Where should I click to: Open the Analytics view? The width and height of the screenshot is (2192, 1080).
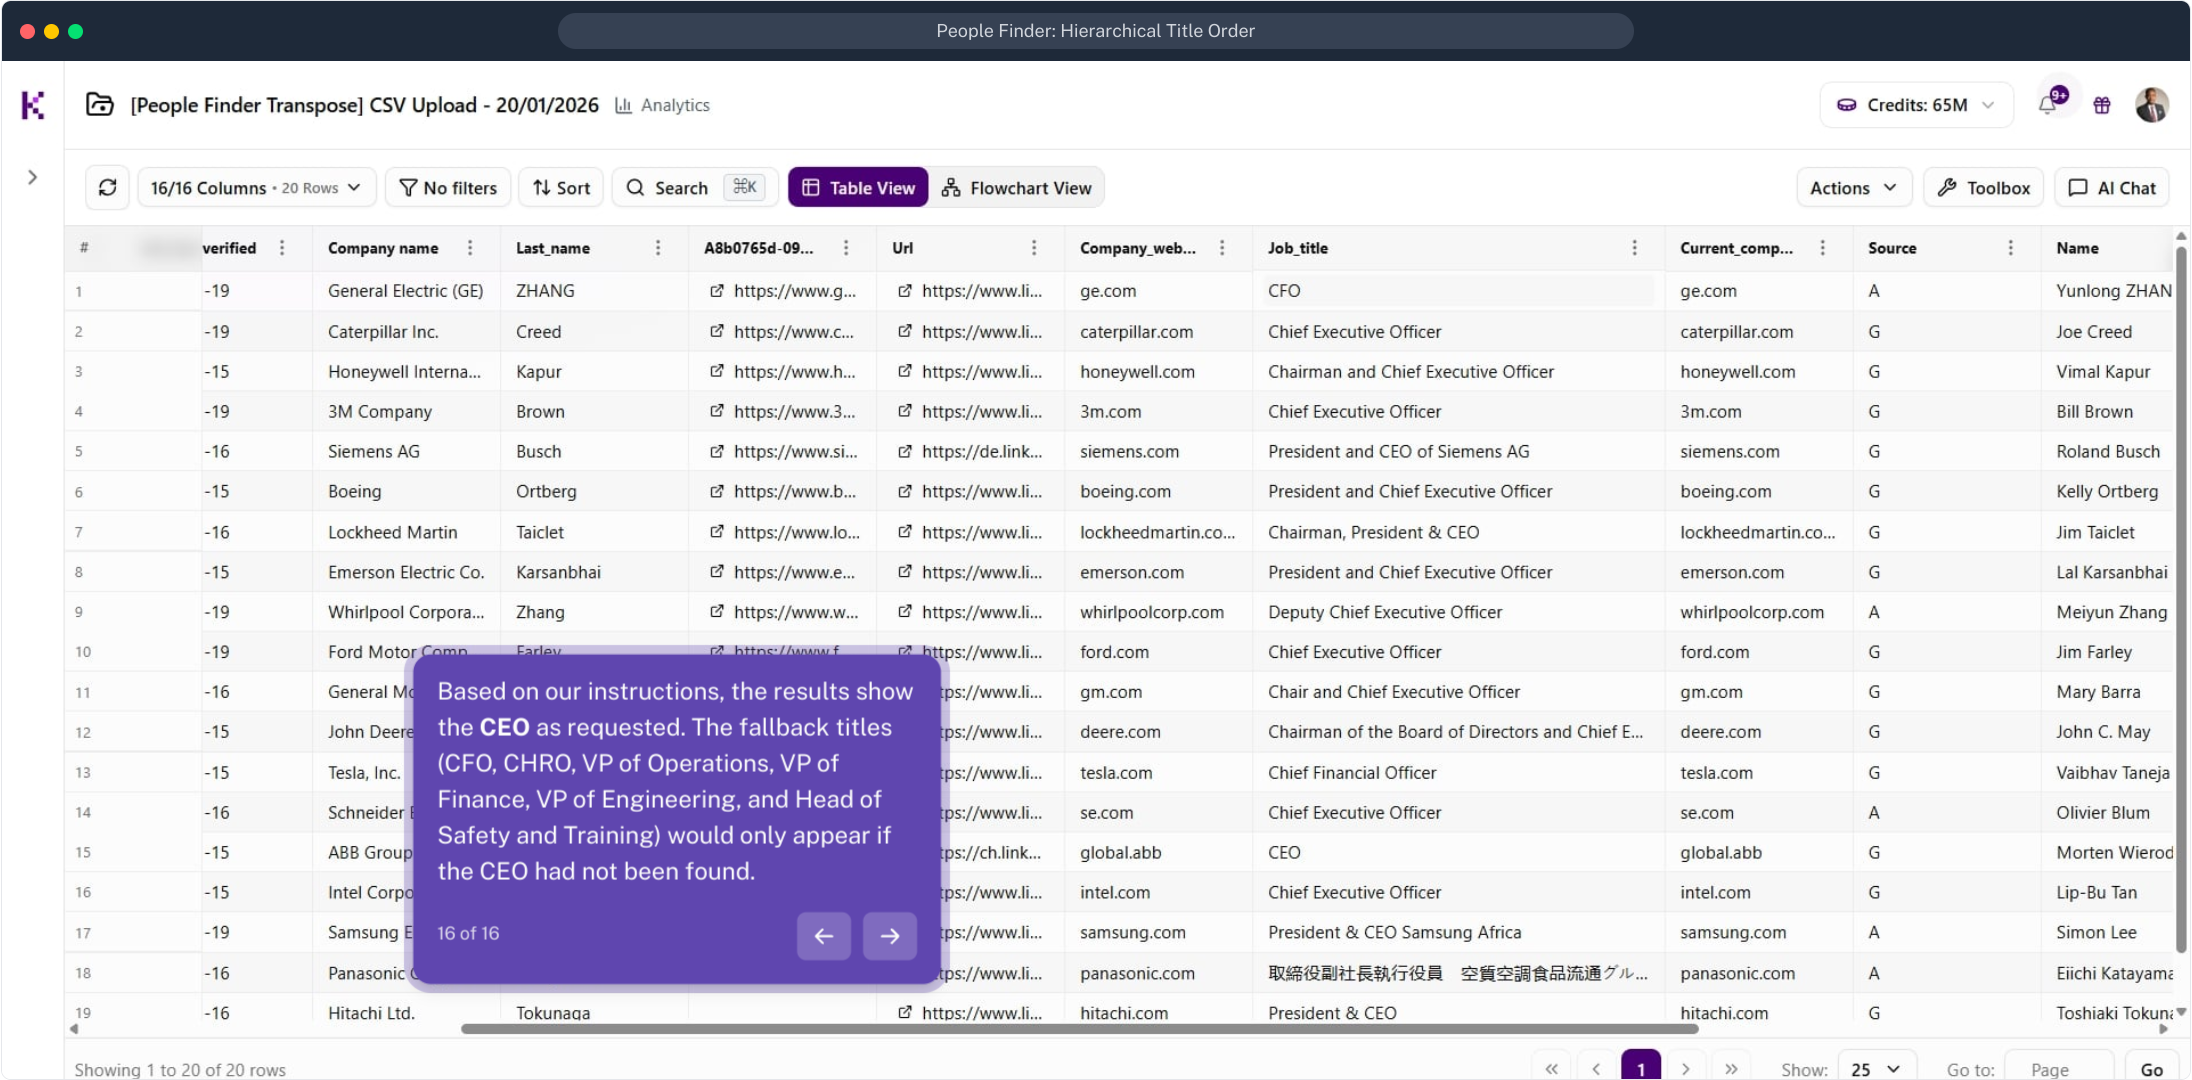tap(662, 105)
